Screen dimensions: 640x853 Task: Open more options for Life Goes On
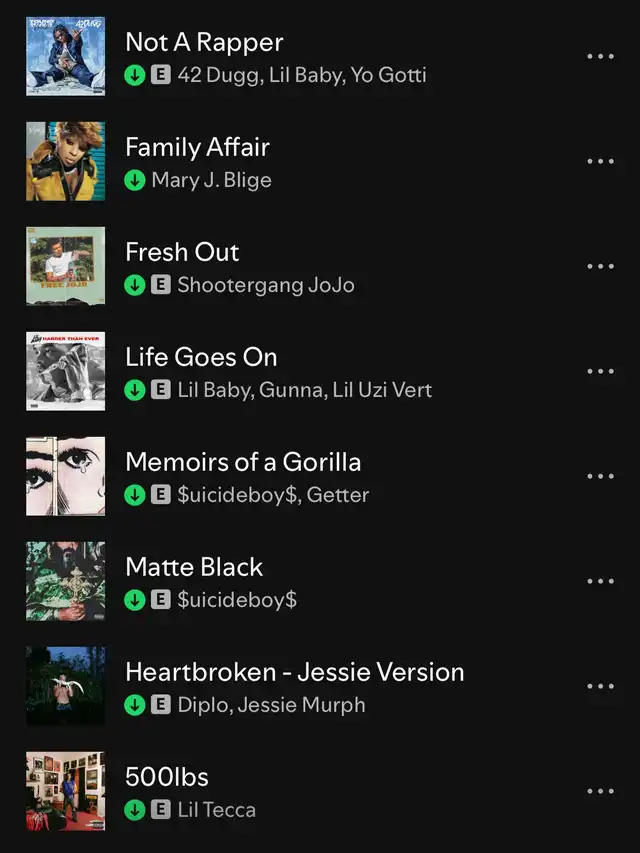point(600,372)
